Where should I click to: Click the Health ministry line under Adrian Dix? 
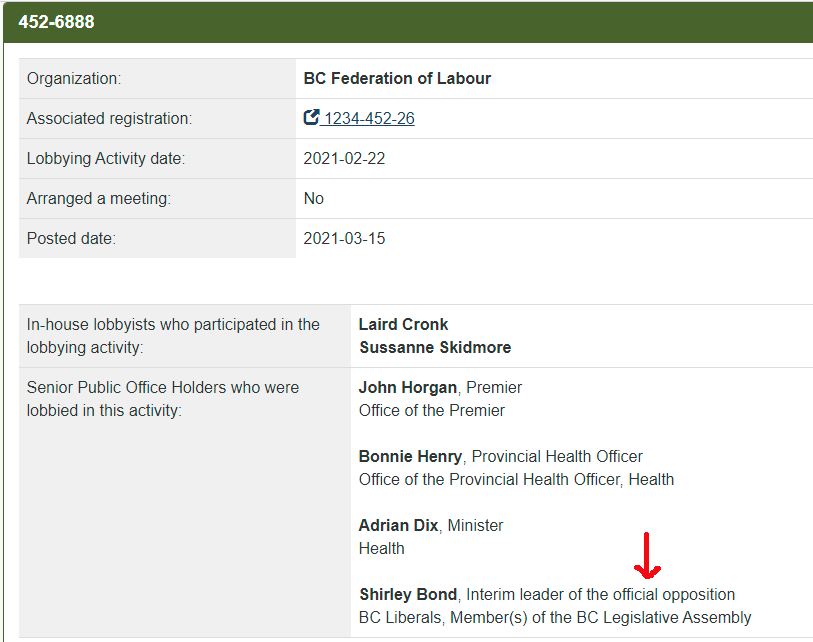tap(382, 548)
